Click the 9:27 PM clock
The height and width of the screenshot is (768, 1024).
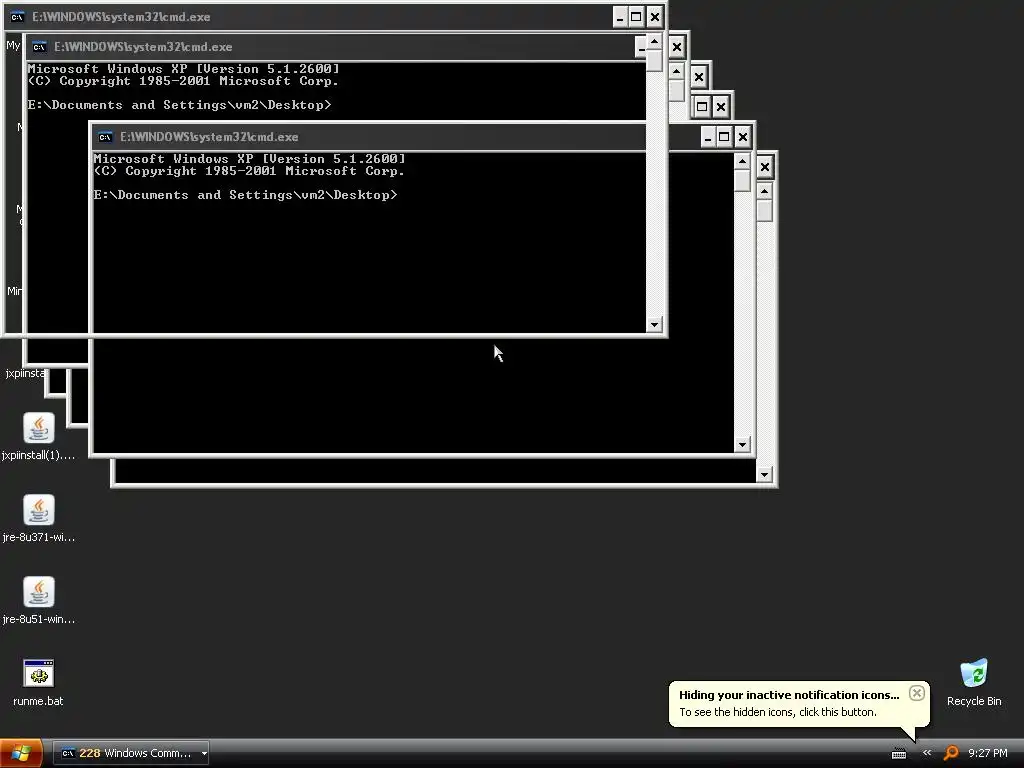[x=987, y=753]
